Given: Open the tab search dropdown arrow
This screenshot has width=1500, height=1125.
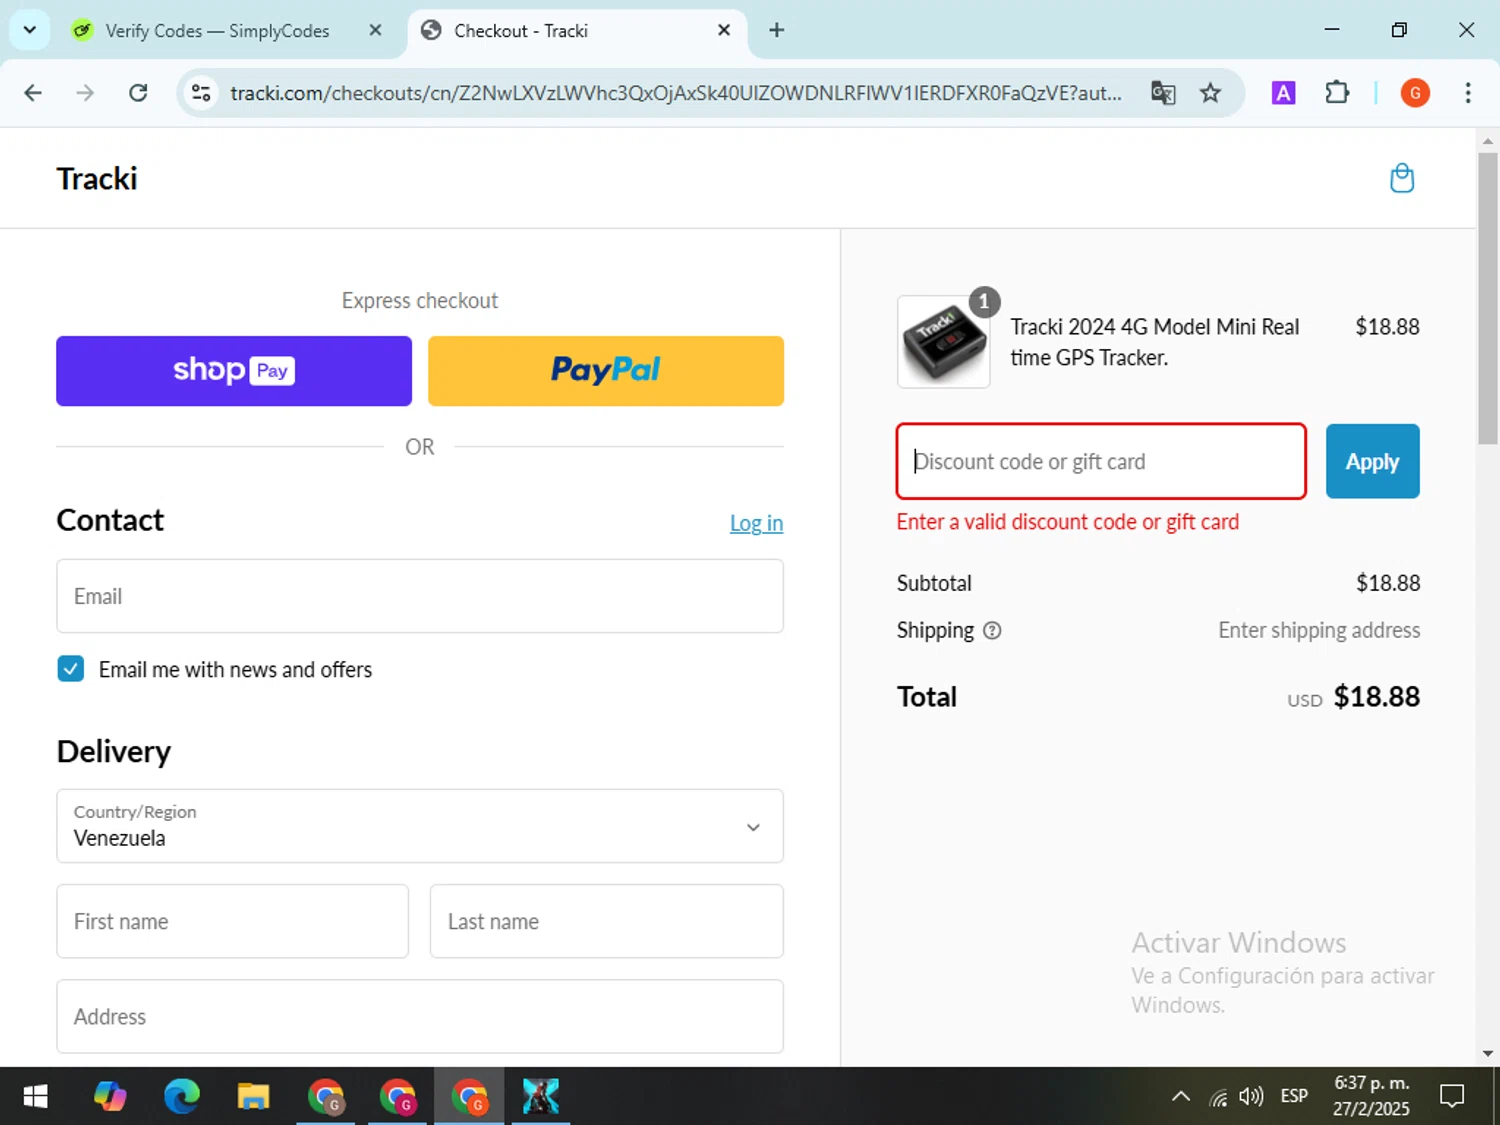Looking at the screenshot, I should coord(30,30).
